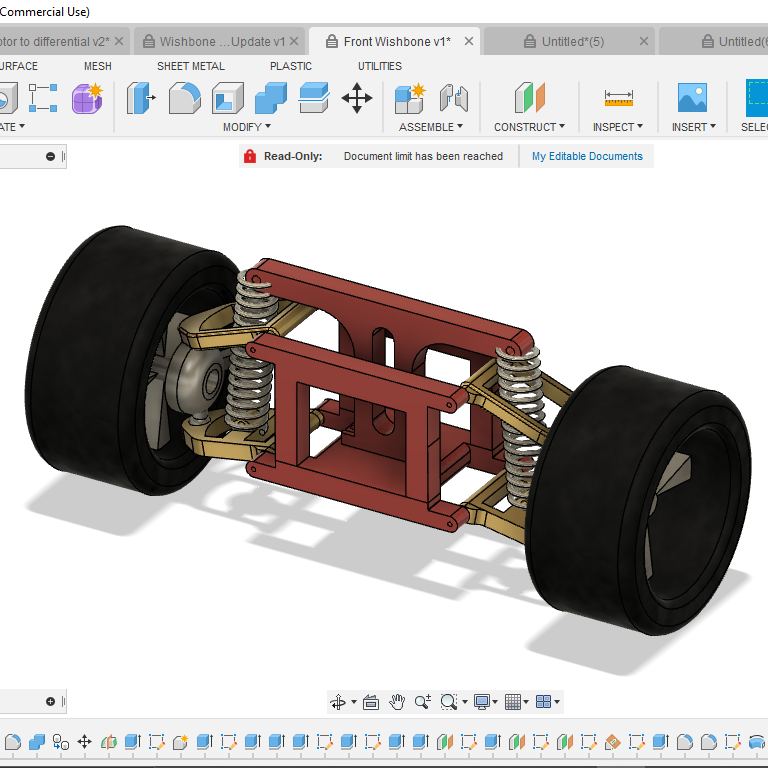The image size is (768, 768).
Task: Select the Rectangular Pattern tool in toolbar
Action: point(43,97)
